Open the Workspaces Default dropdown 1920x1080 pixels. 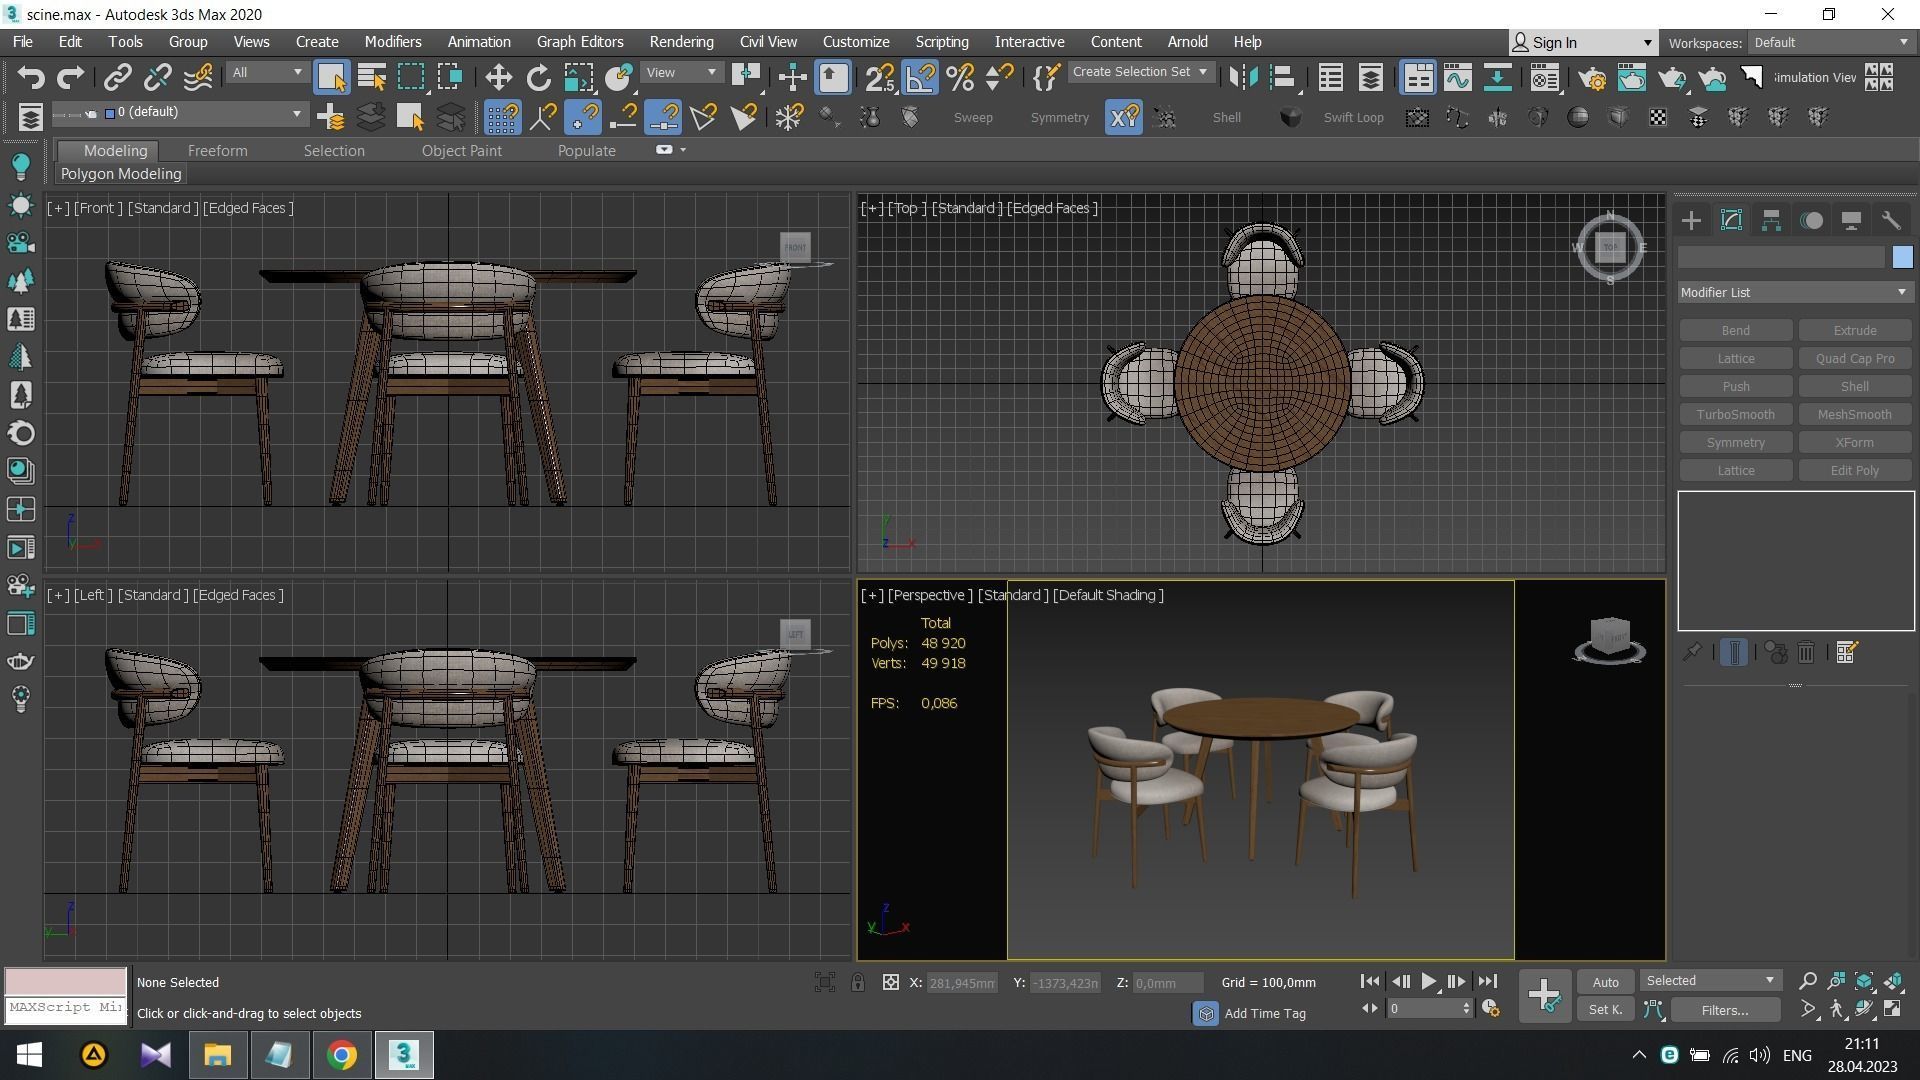pos(1830,43)
